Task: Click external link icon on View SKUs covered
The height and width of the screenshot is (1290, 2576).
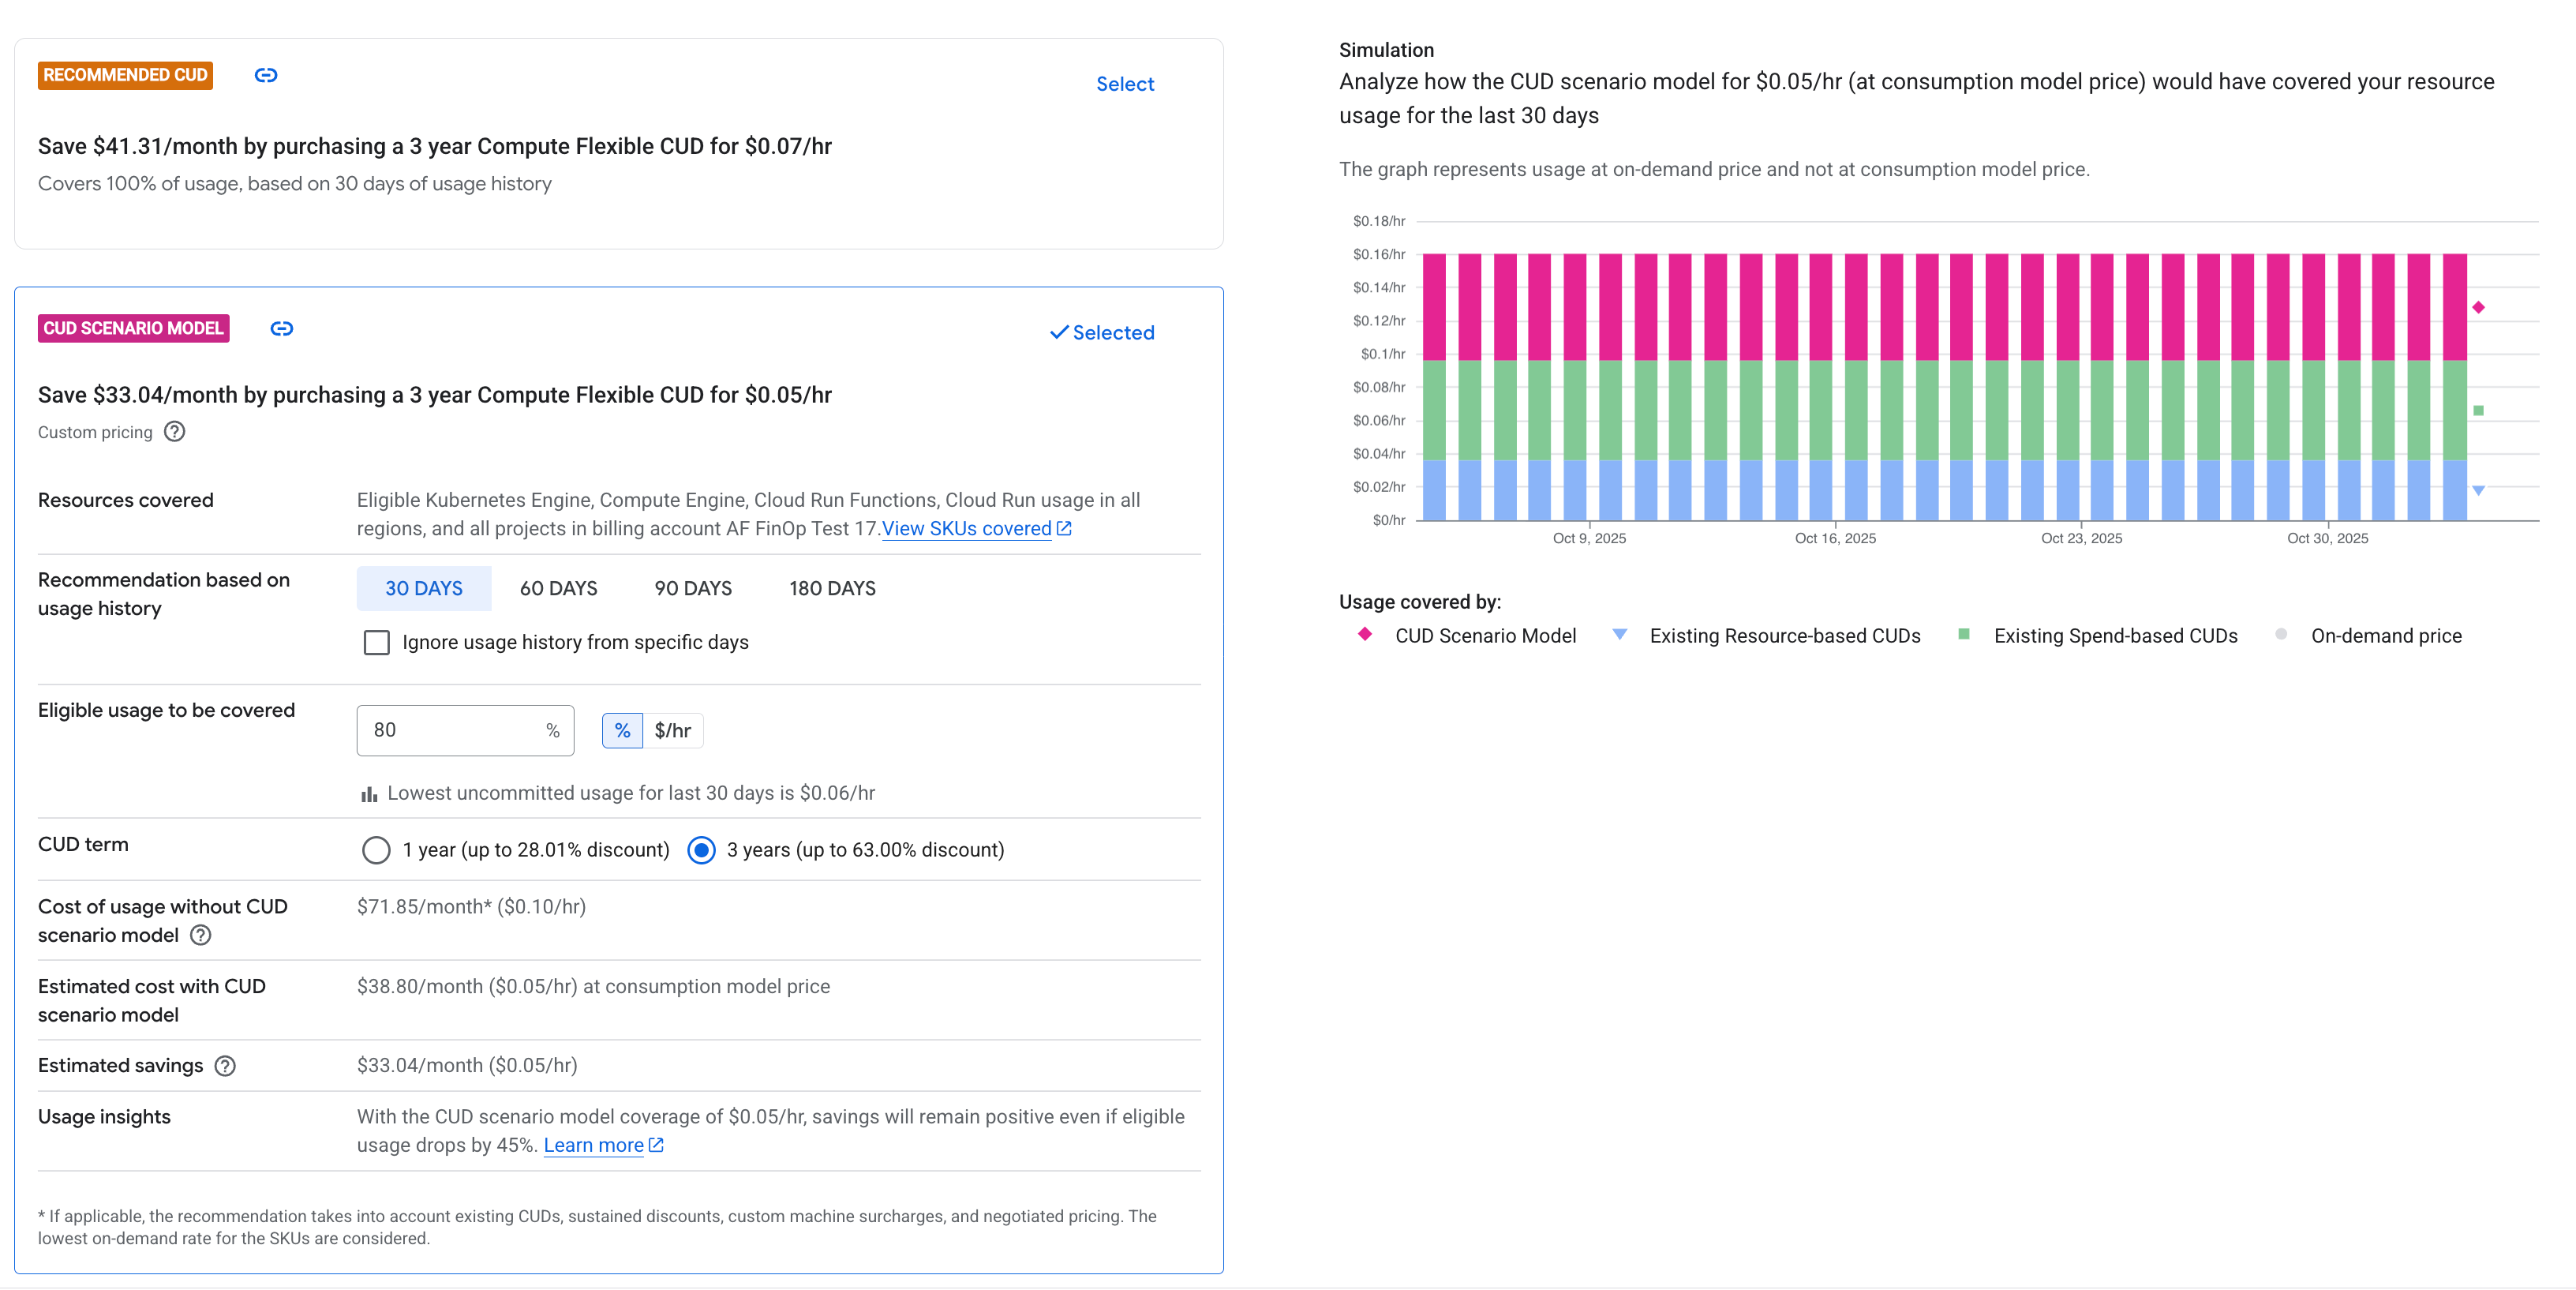Action: pos(1063,528)
